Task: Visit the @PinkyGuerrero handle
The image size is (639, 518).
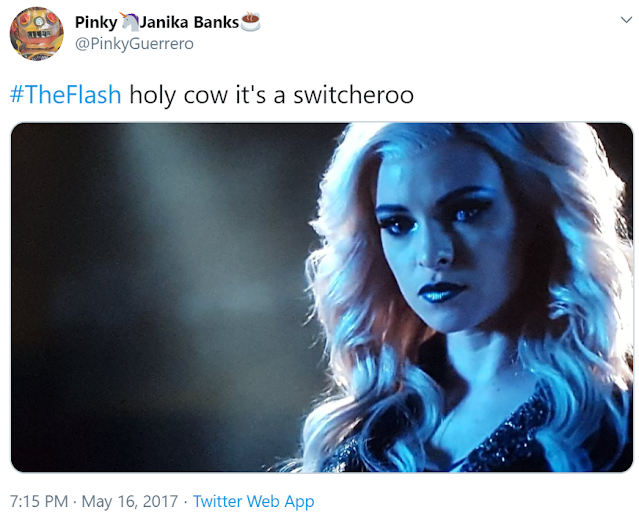Action: click(x=134, y=44)
